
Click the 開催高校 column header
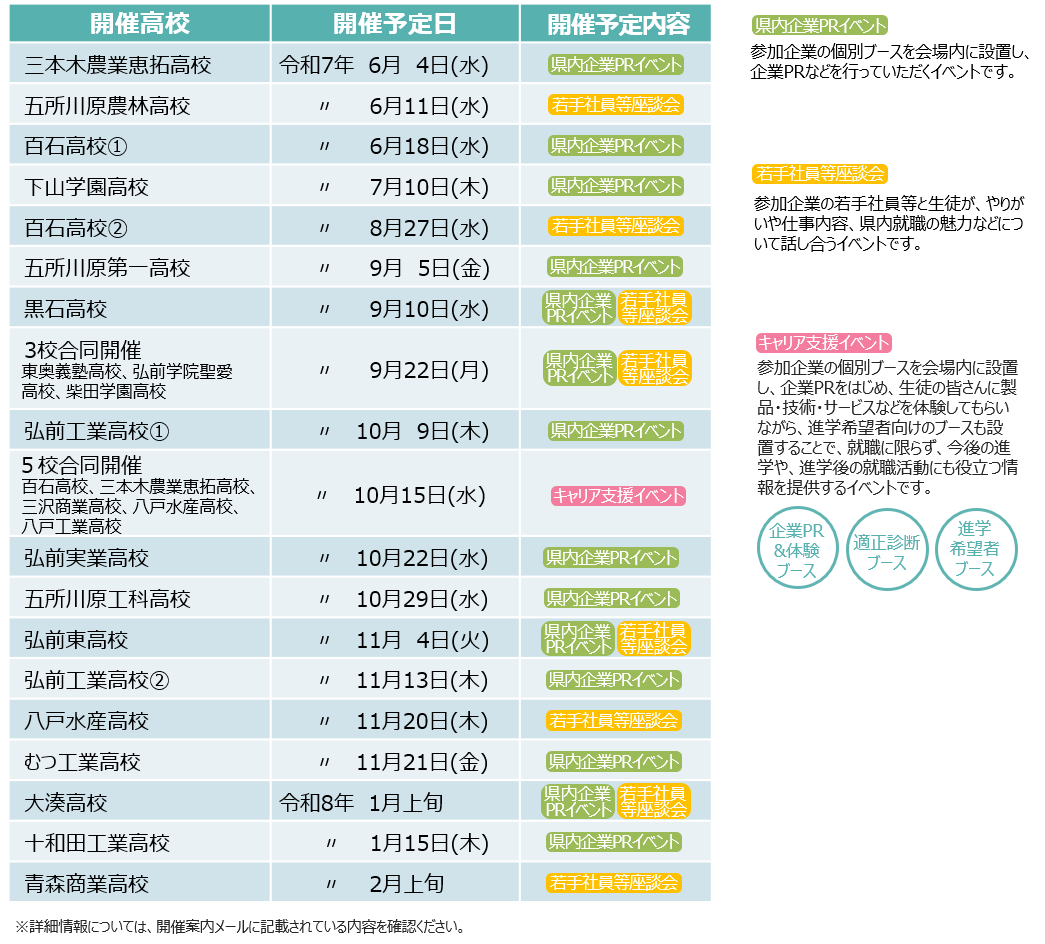[140, 23]
